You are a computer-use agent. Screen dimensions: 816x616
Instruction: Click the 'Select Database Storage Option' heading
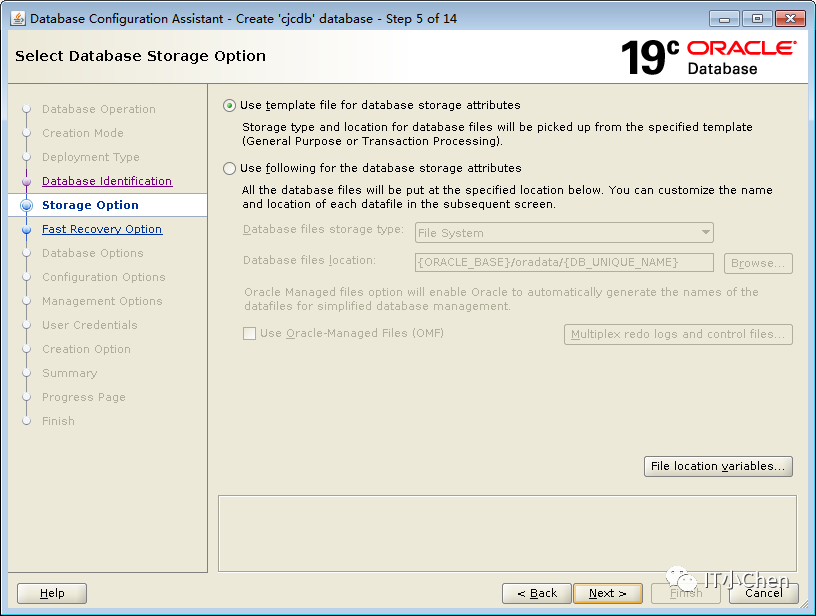click(x=141, y=56)
